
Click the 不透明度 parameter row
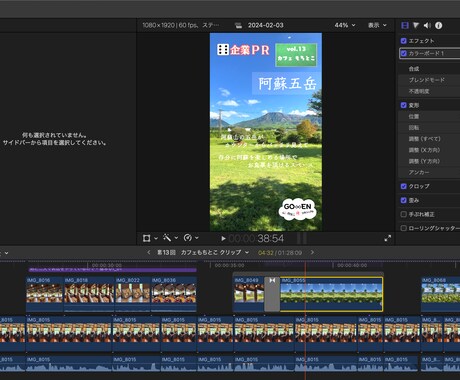click(429, 91)
